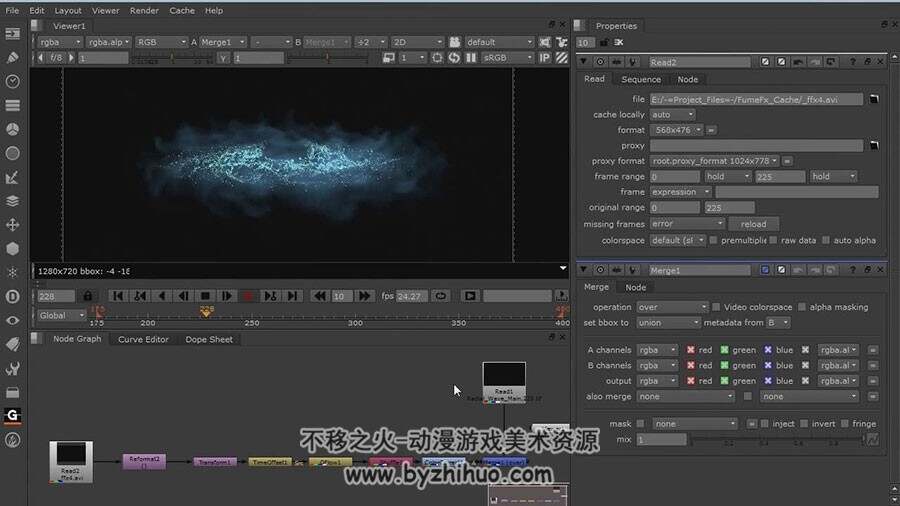Open the Draw tools in left toolbar
This screenshot has height=506, width=900.
(x=13, y=57)
